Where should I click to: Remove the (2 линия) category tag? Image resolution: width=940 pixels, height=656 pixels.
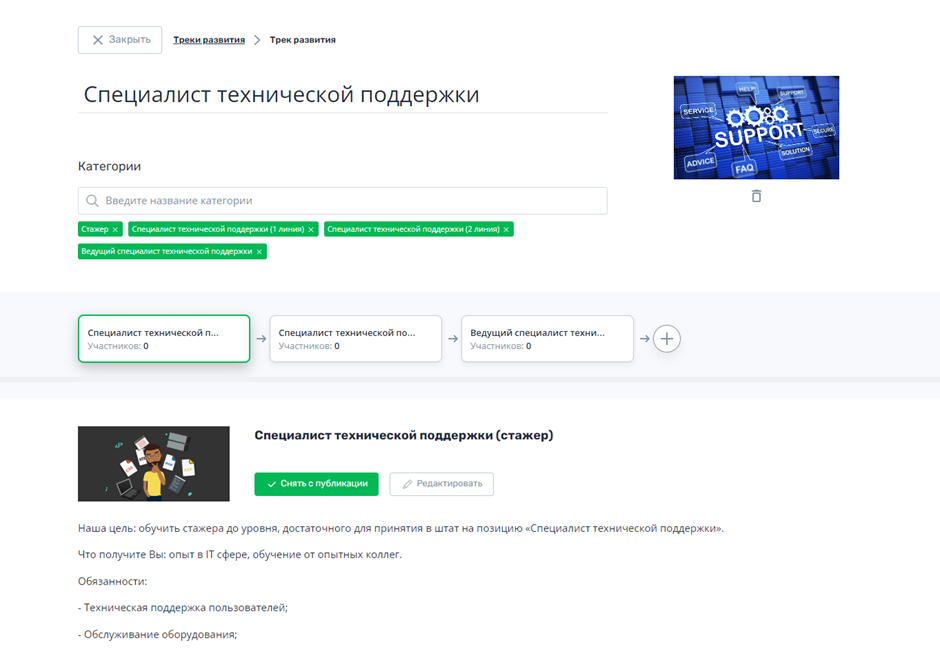tap(507, 230)
